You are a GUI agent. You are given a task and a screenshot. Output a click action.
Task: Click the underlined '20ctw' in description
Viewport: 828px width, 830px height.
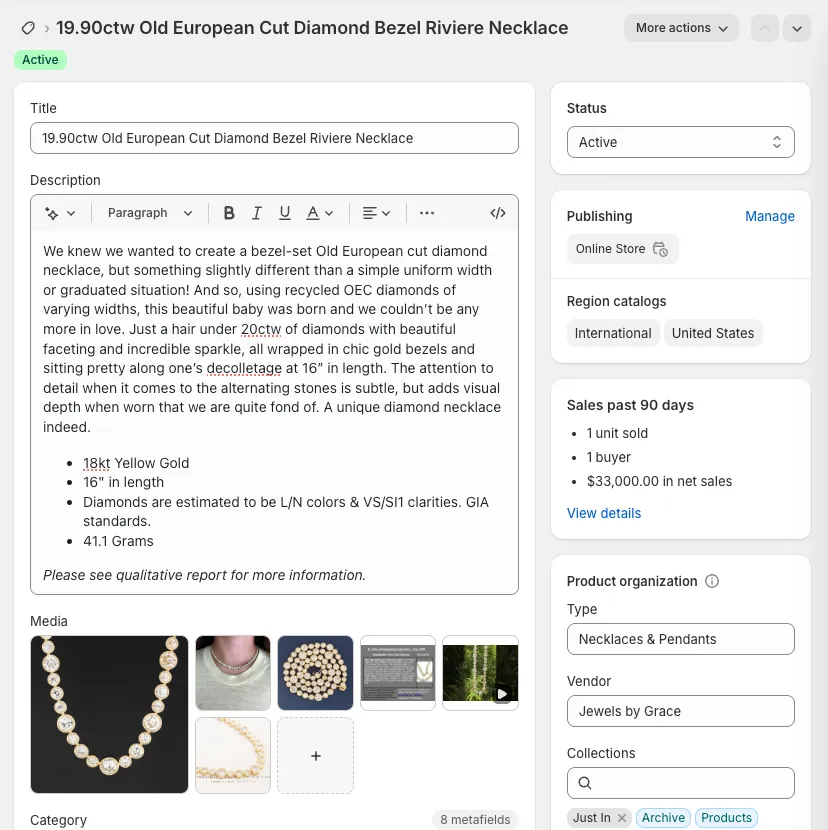[261, 329]
